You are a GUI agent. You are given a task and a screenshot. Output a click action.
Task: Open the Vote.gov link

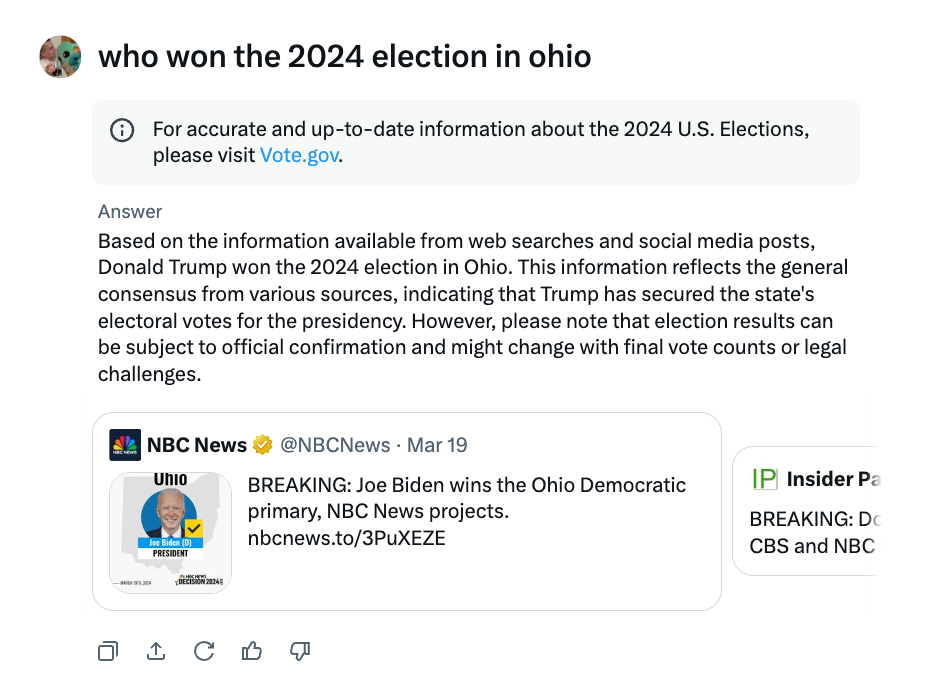tap(299, 155)
